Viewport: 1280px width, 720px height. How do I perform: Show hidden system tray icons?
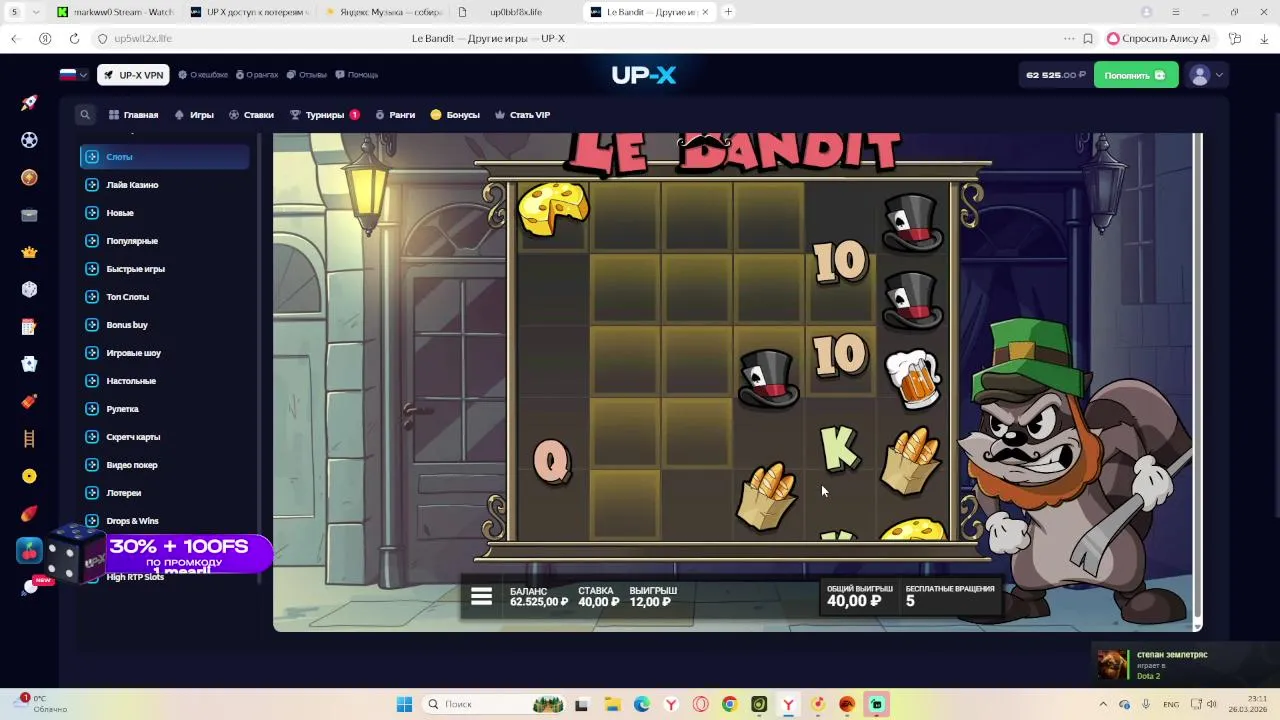pyautogui.click(x=1103, y=704)
